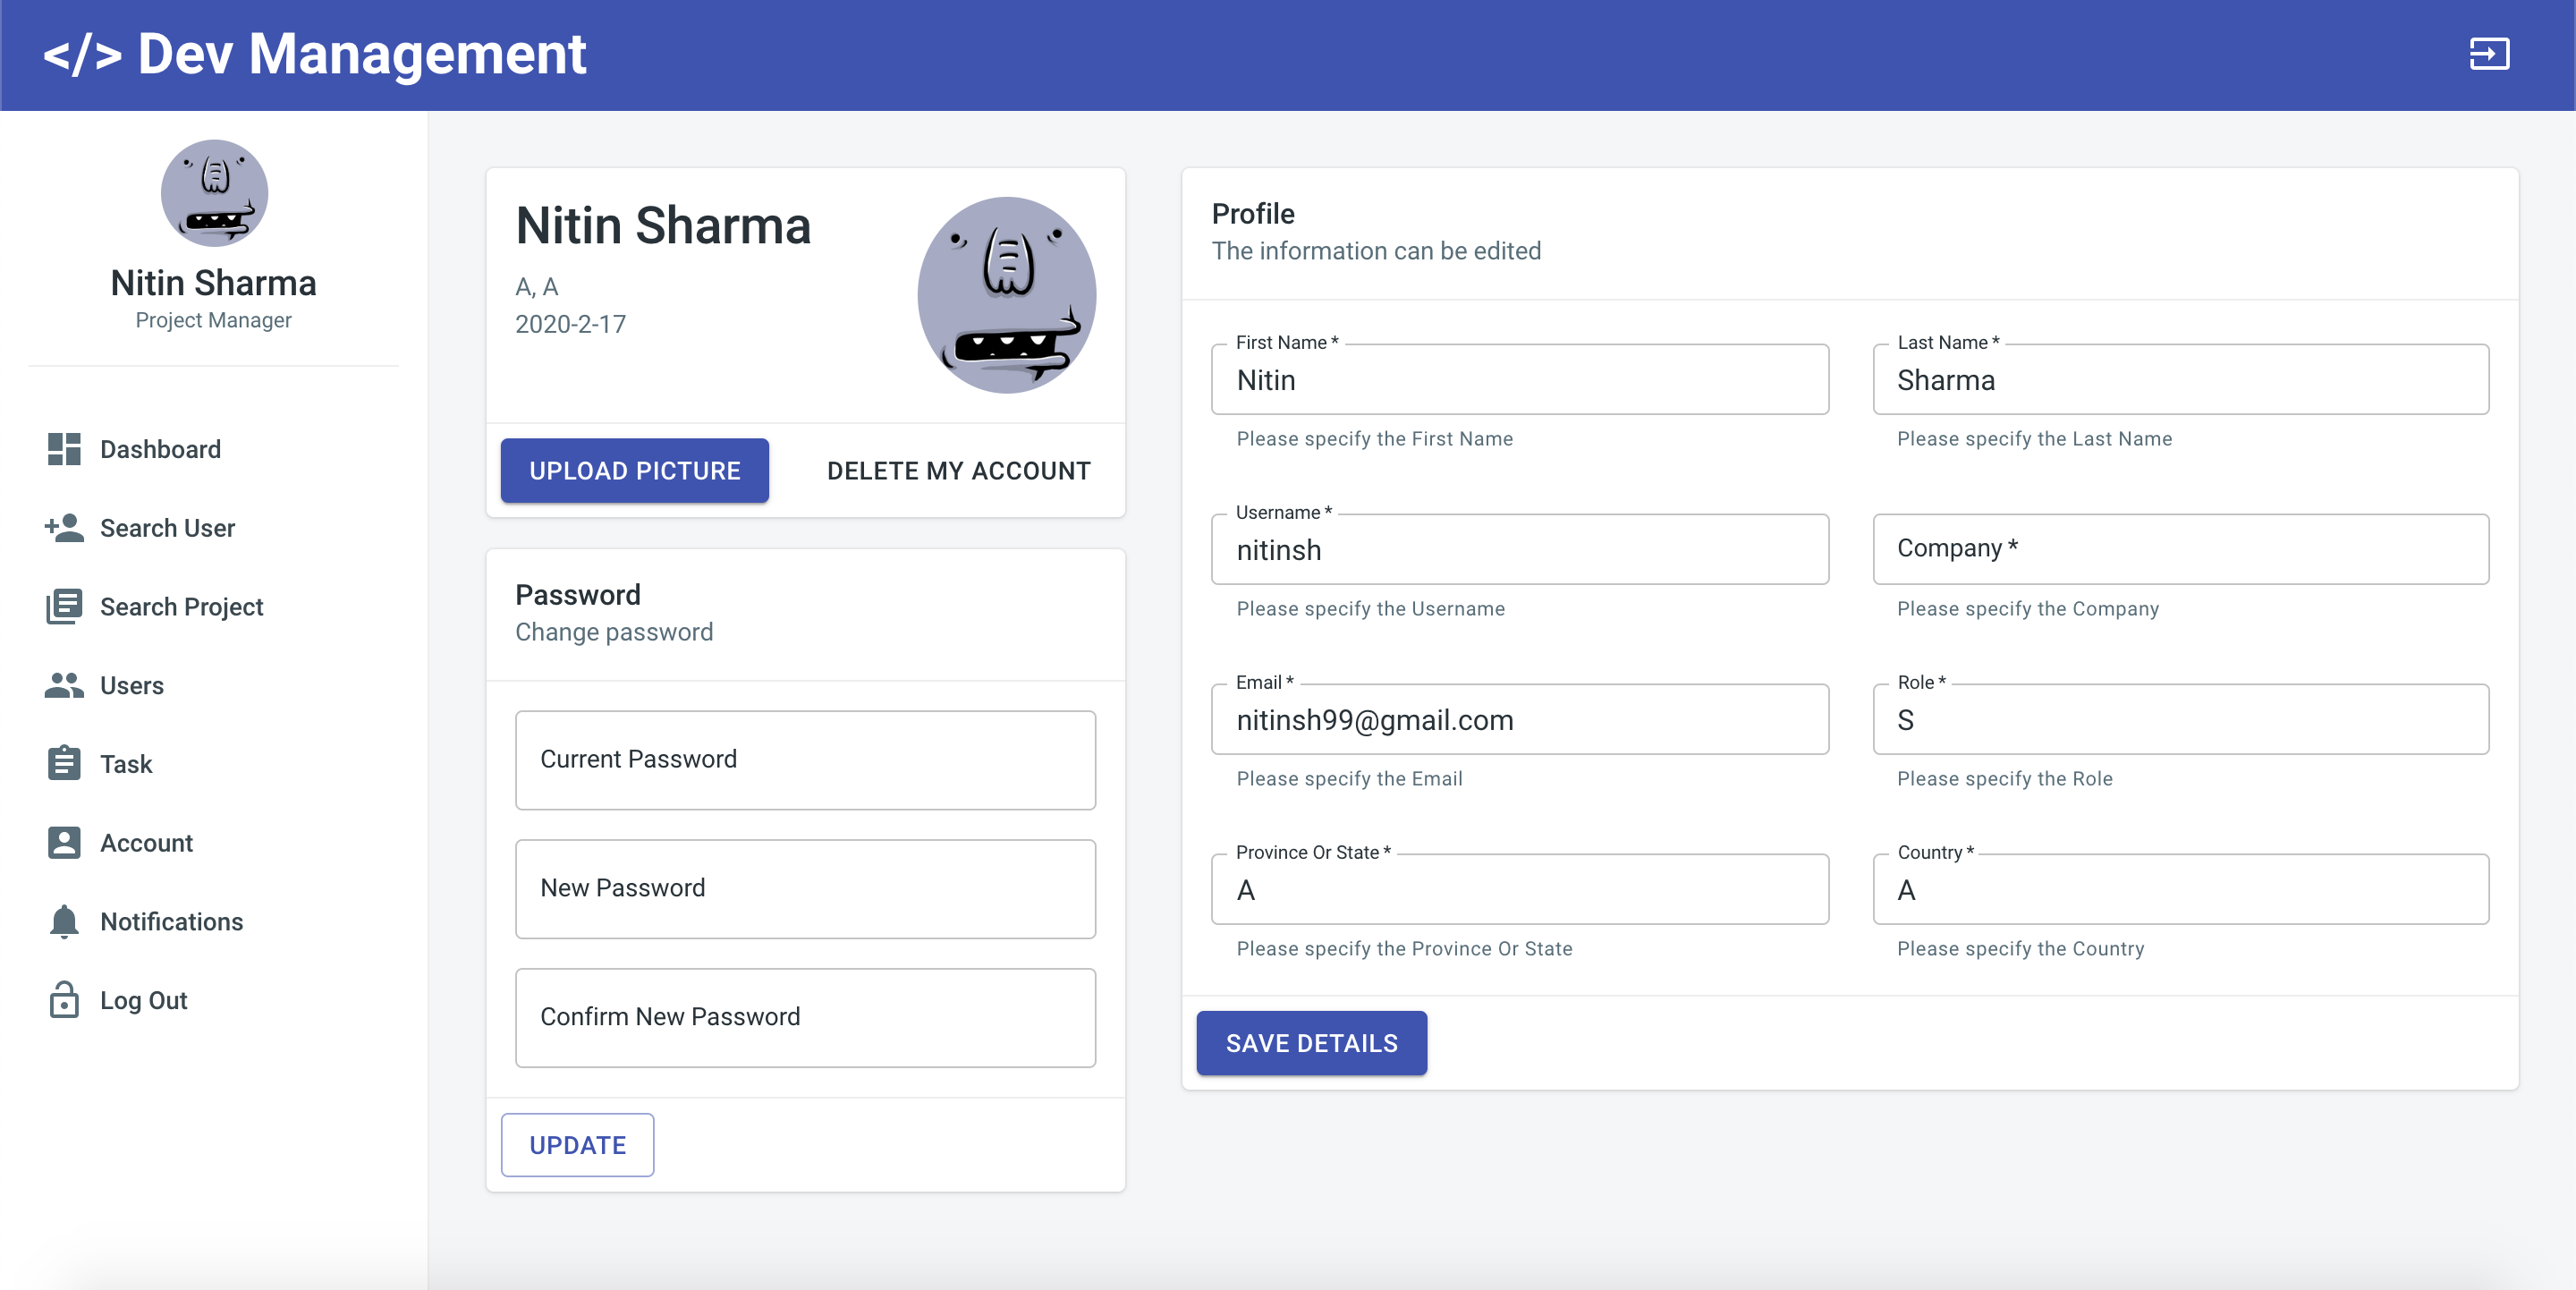Click the Task clipboard icon
Viewport: 2576px width, 1290px height.
pyautogui.click(x=64, y=763)
